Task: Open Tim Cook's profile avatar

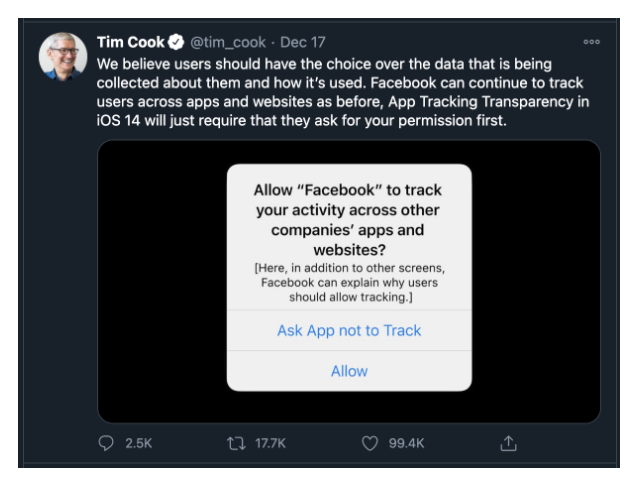Action: click(x=62, y=56)
